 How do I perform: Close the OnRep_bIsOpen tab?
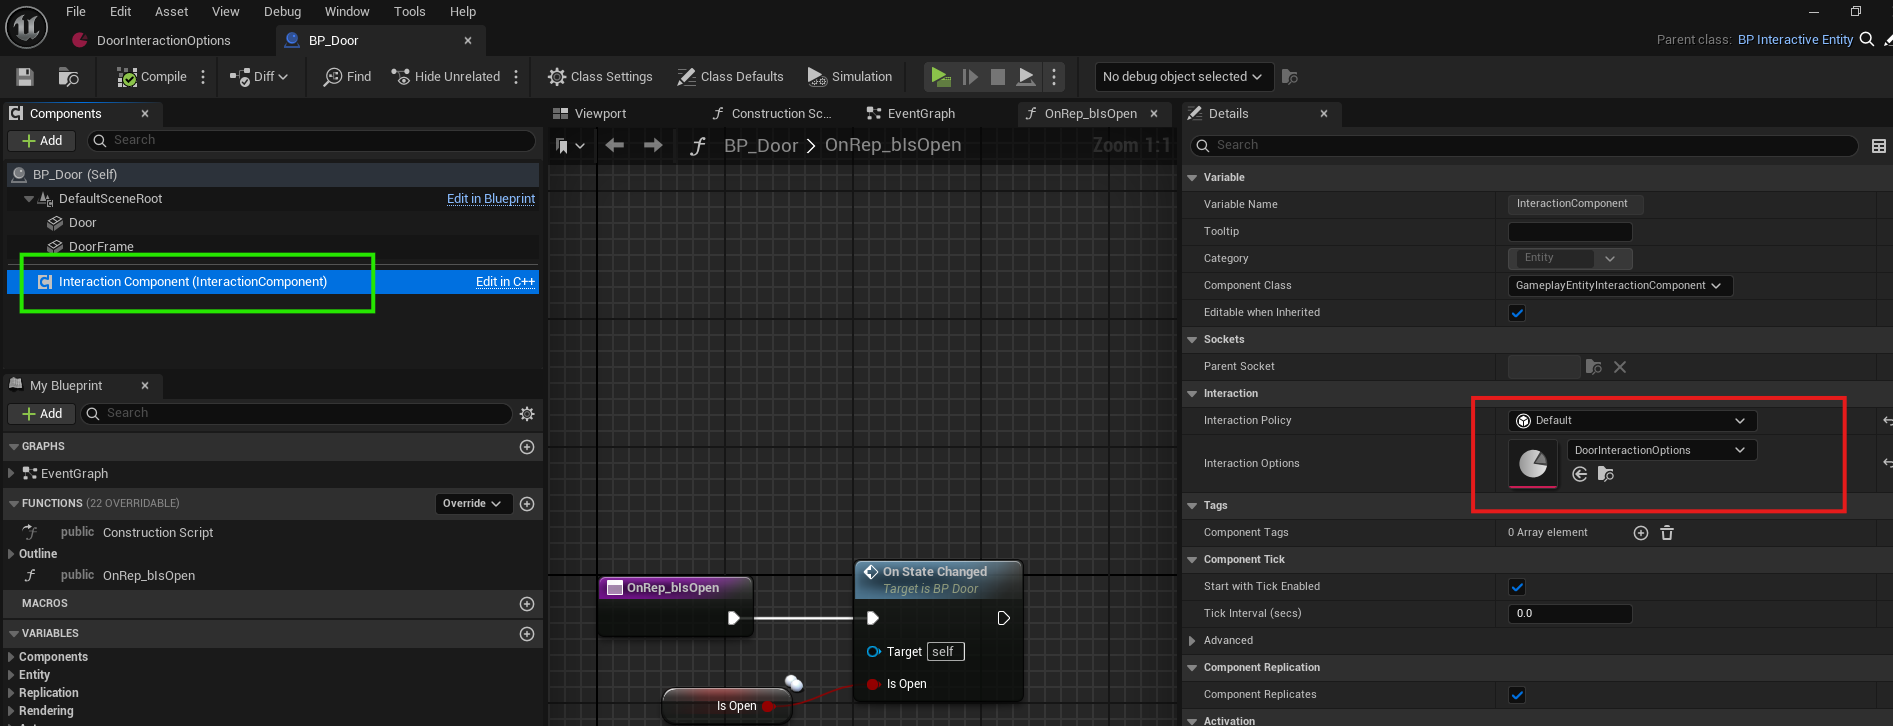pos(1154,114)
